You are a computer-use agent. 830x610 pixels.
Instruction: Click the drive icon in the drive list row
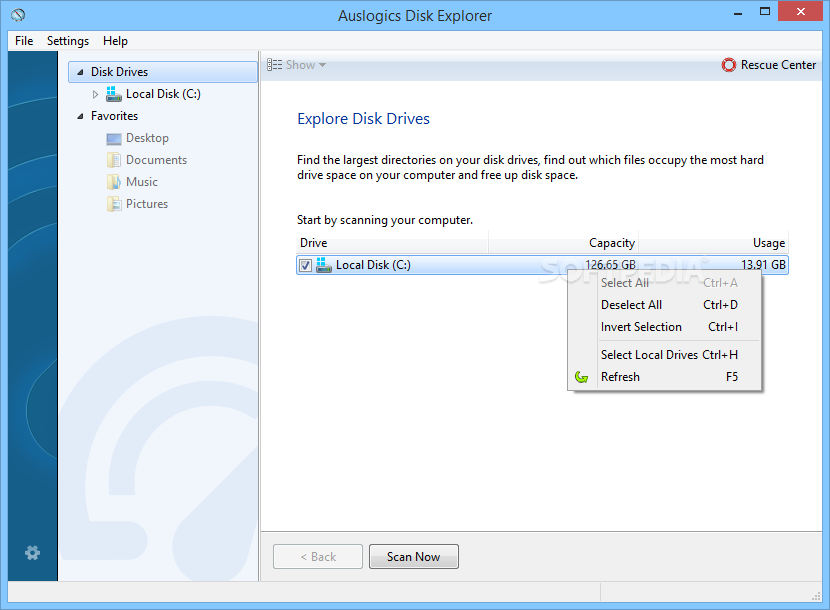click(323, 265)
